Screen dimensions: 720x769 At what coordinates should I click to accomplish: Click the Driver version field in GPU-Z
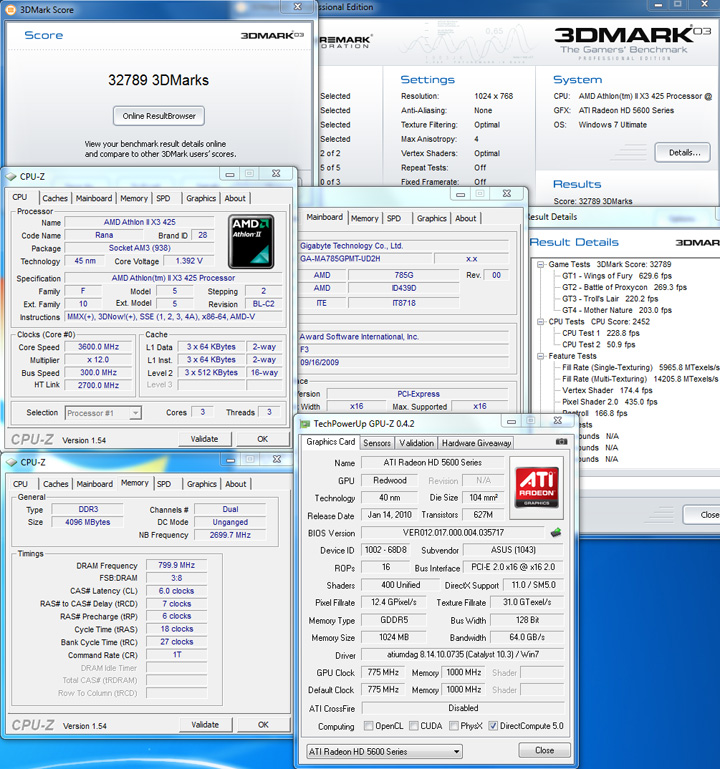coord(463,654)
